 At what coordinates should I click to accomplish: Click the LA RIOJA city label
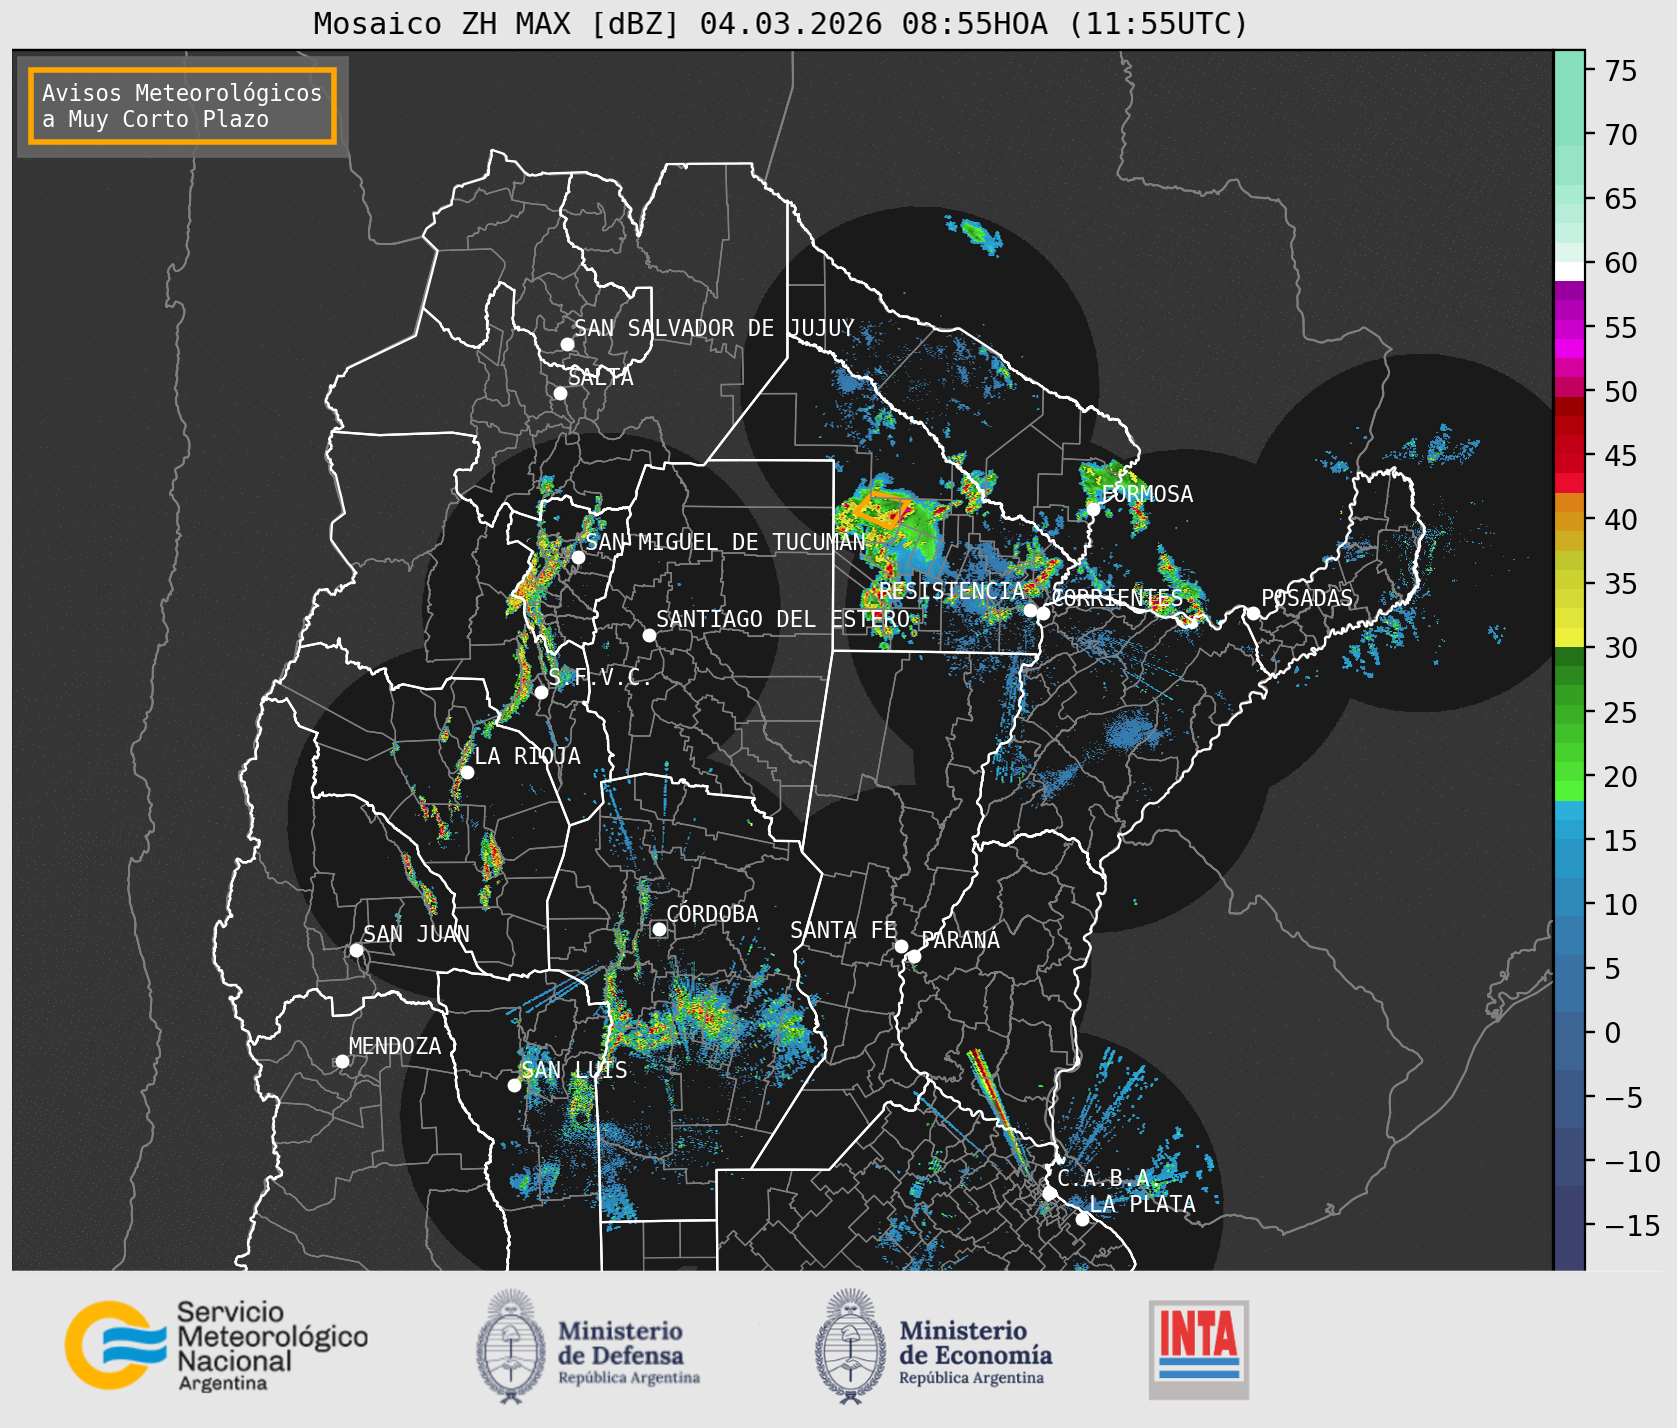coord(527,756)
